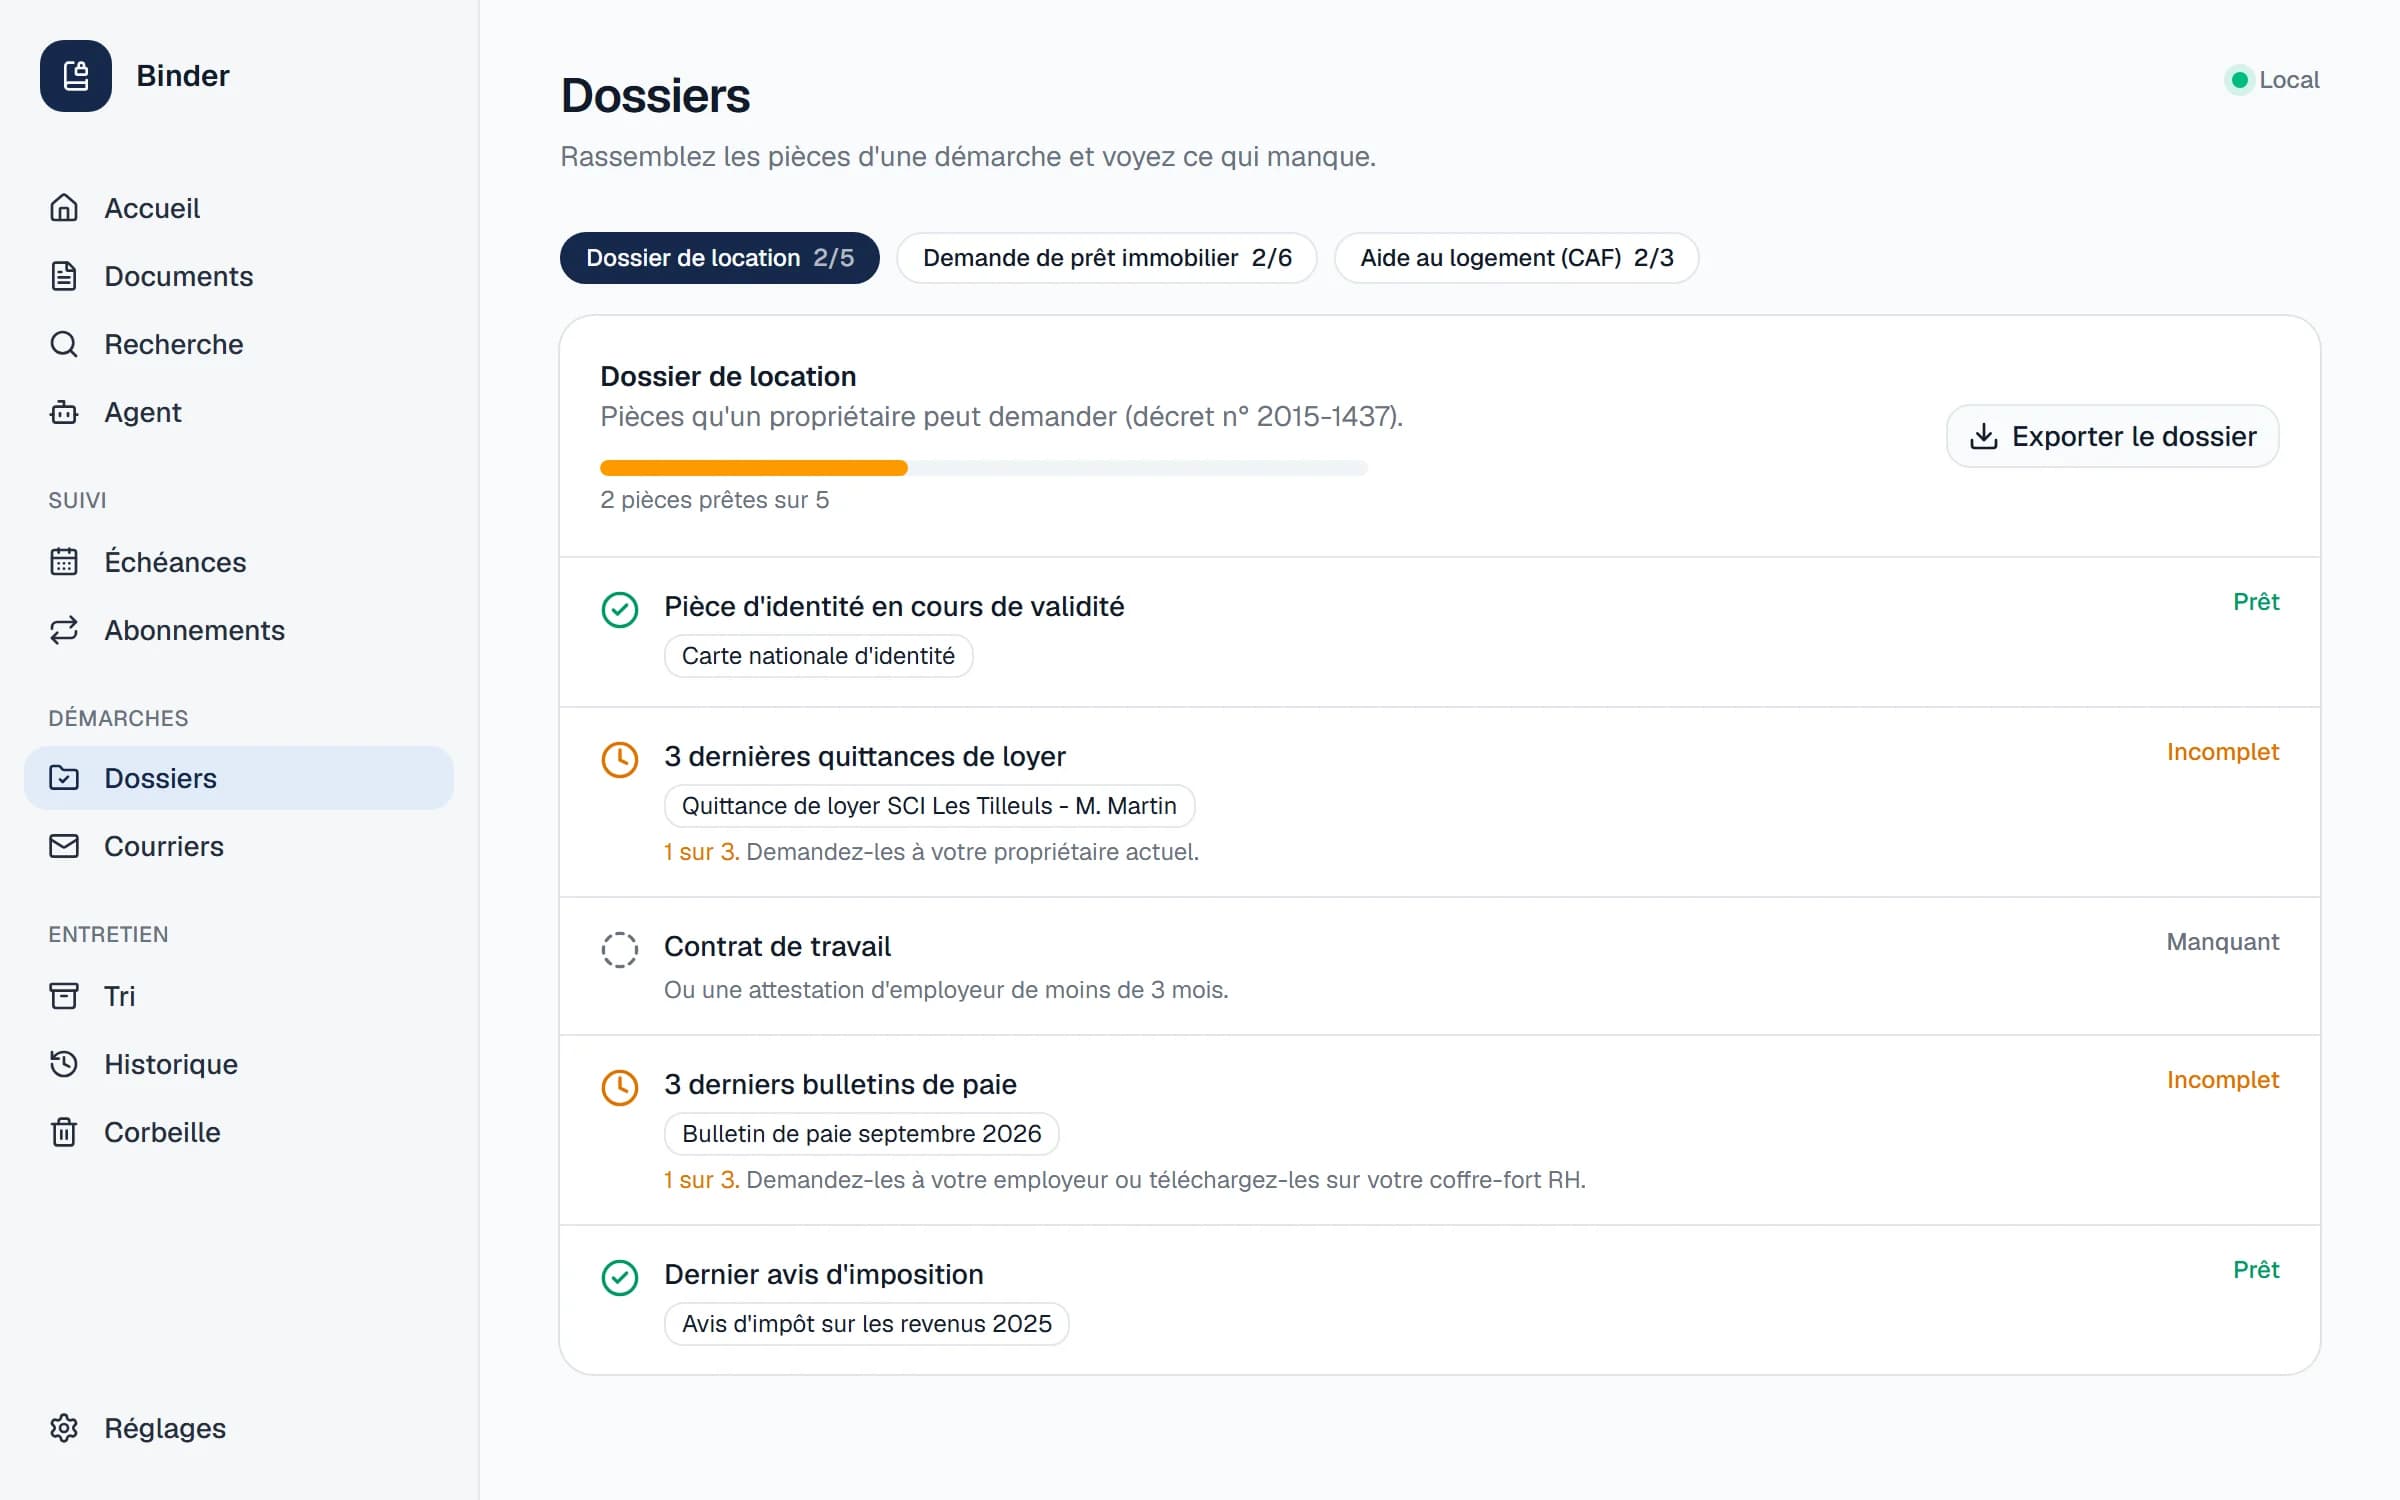The image size is (2400, 1500).
Task: Click green check icon beside Dernier avis d'imposition
Action: click(x=620, y=1278)
